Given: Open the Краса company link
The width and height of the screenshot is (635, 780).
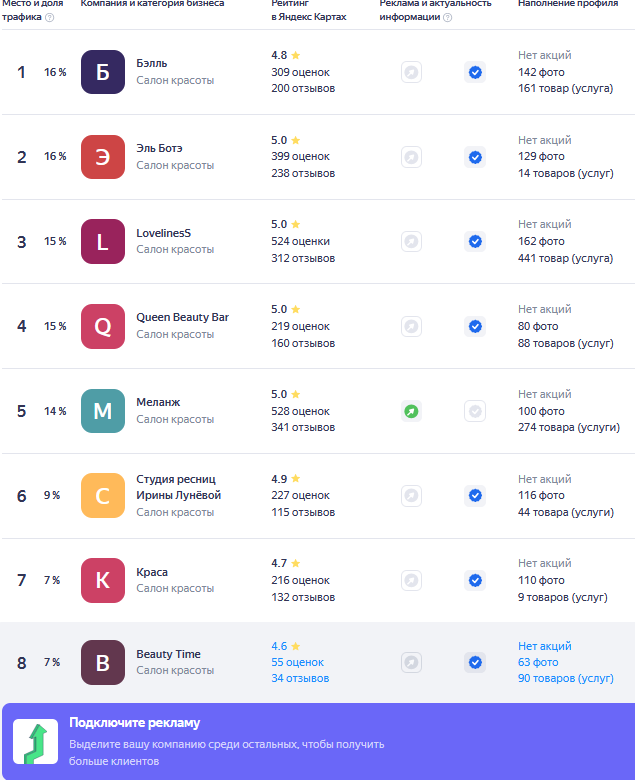Looking at the screenshot, I should pos(152,572).
